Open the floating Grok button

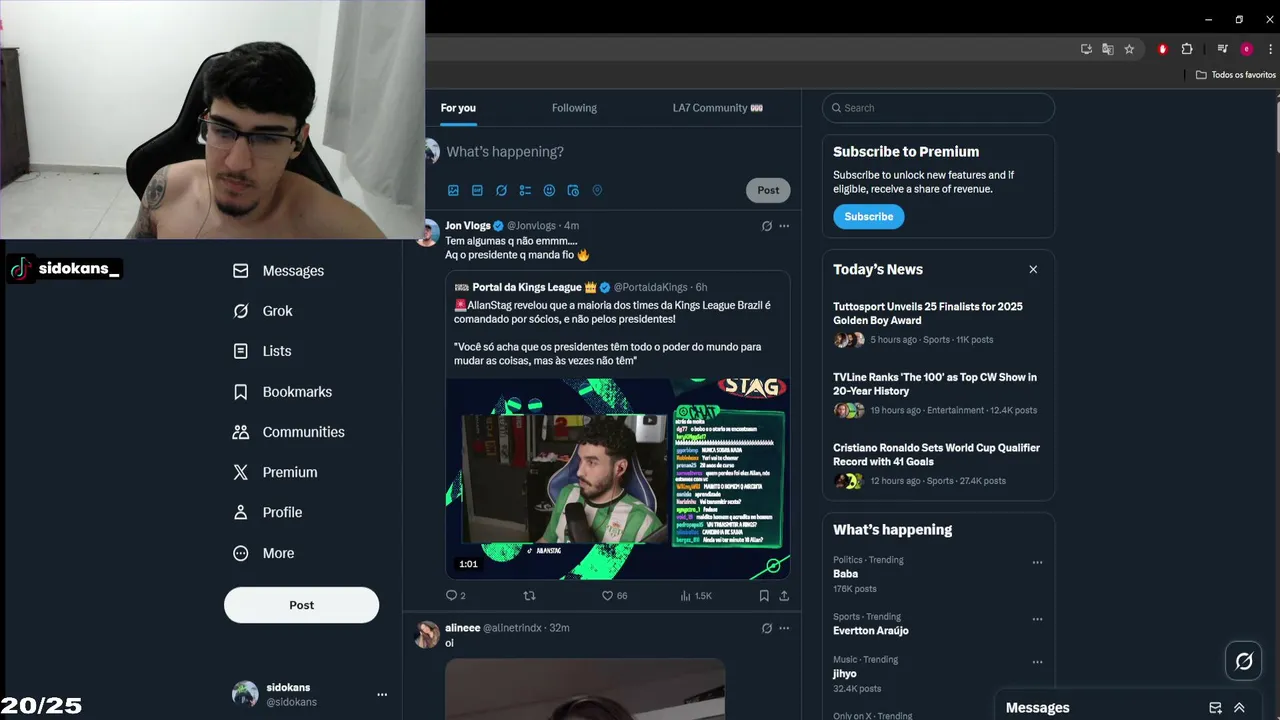pyautogui.click(x=1244, y=661)
